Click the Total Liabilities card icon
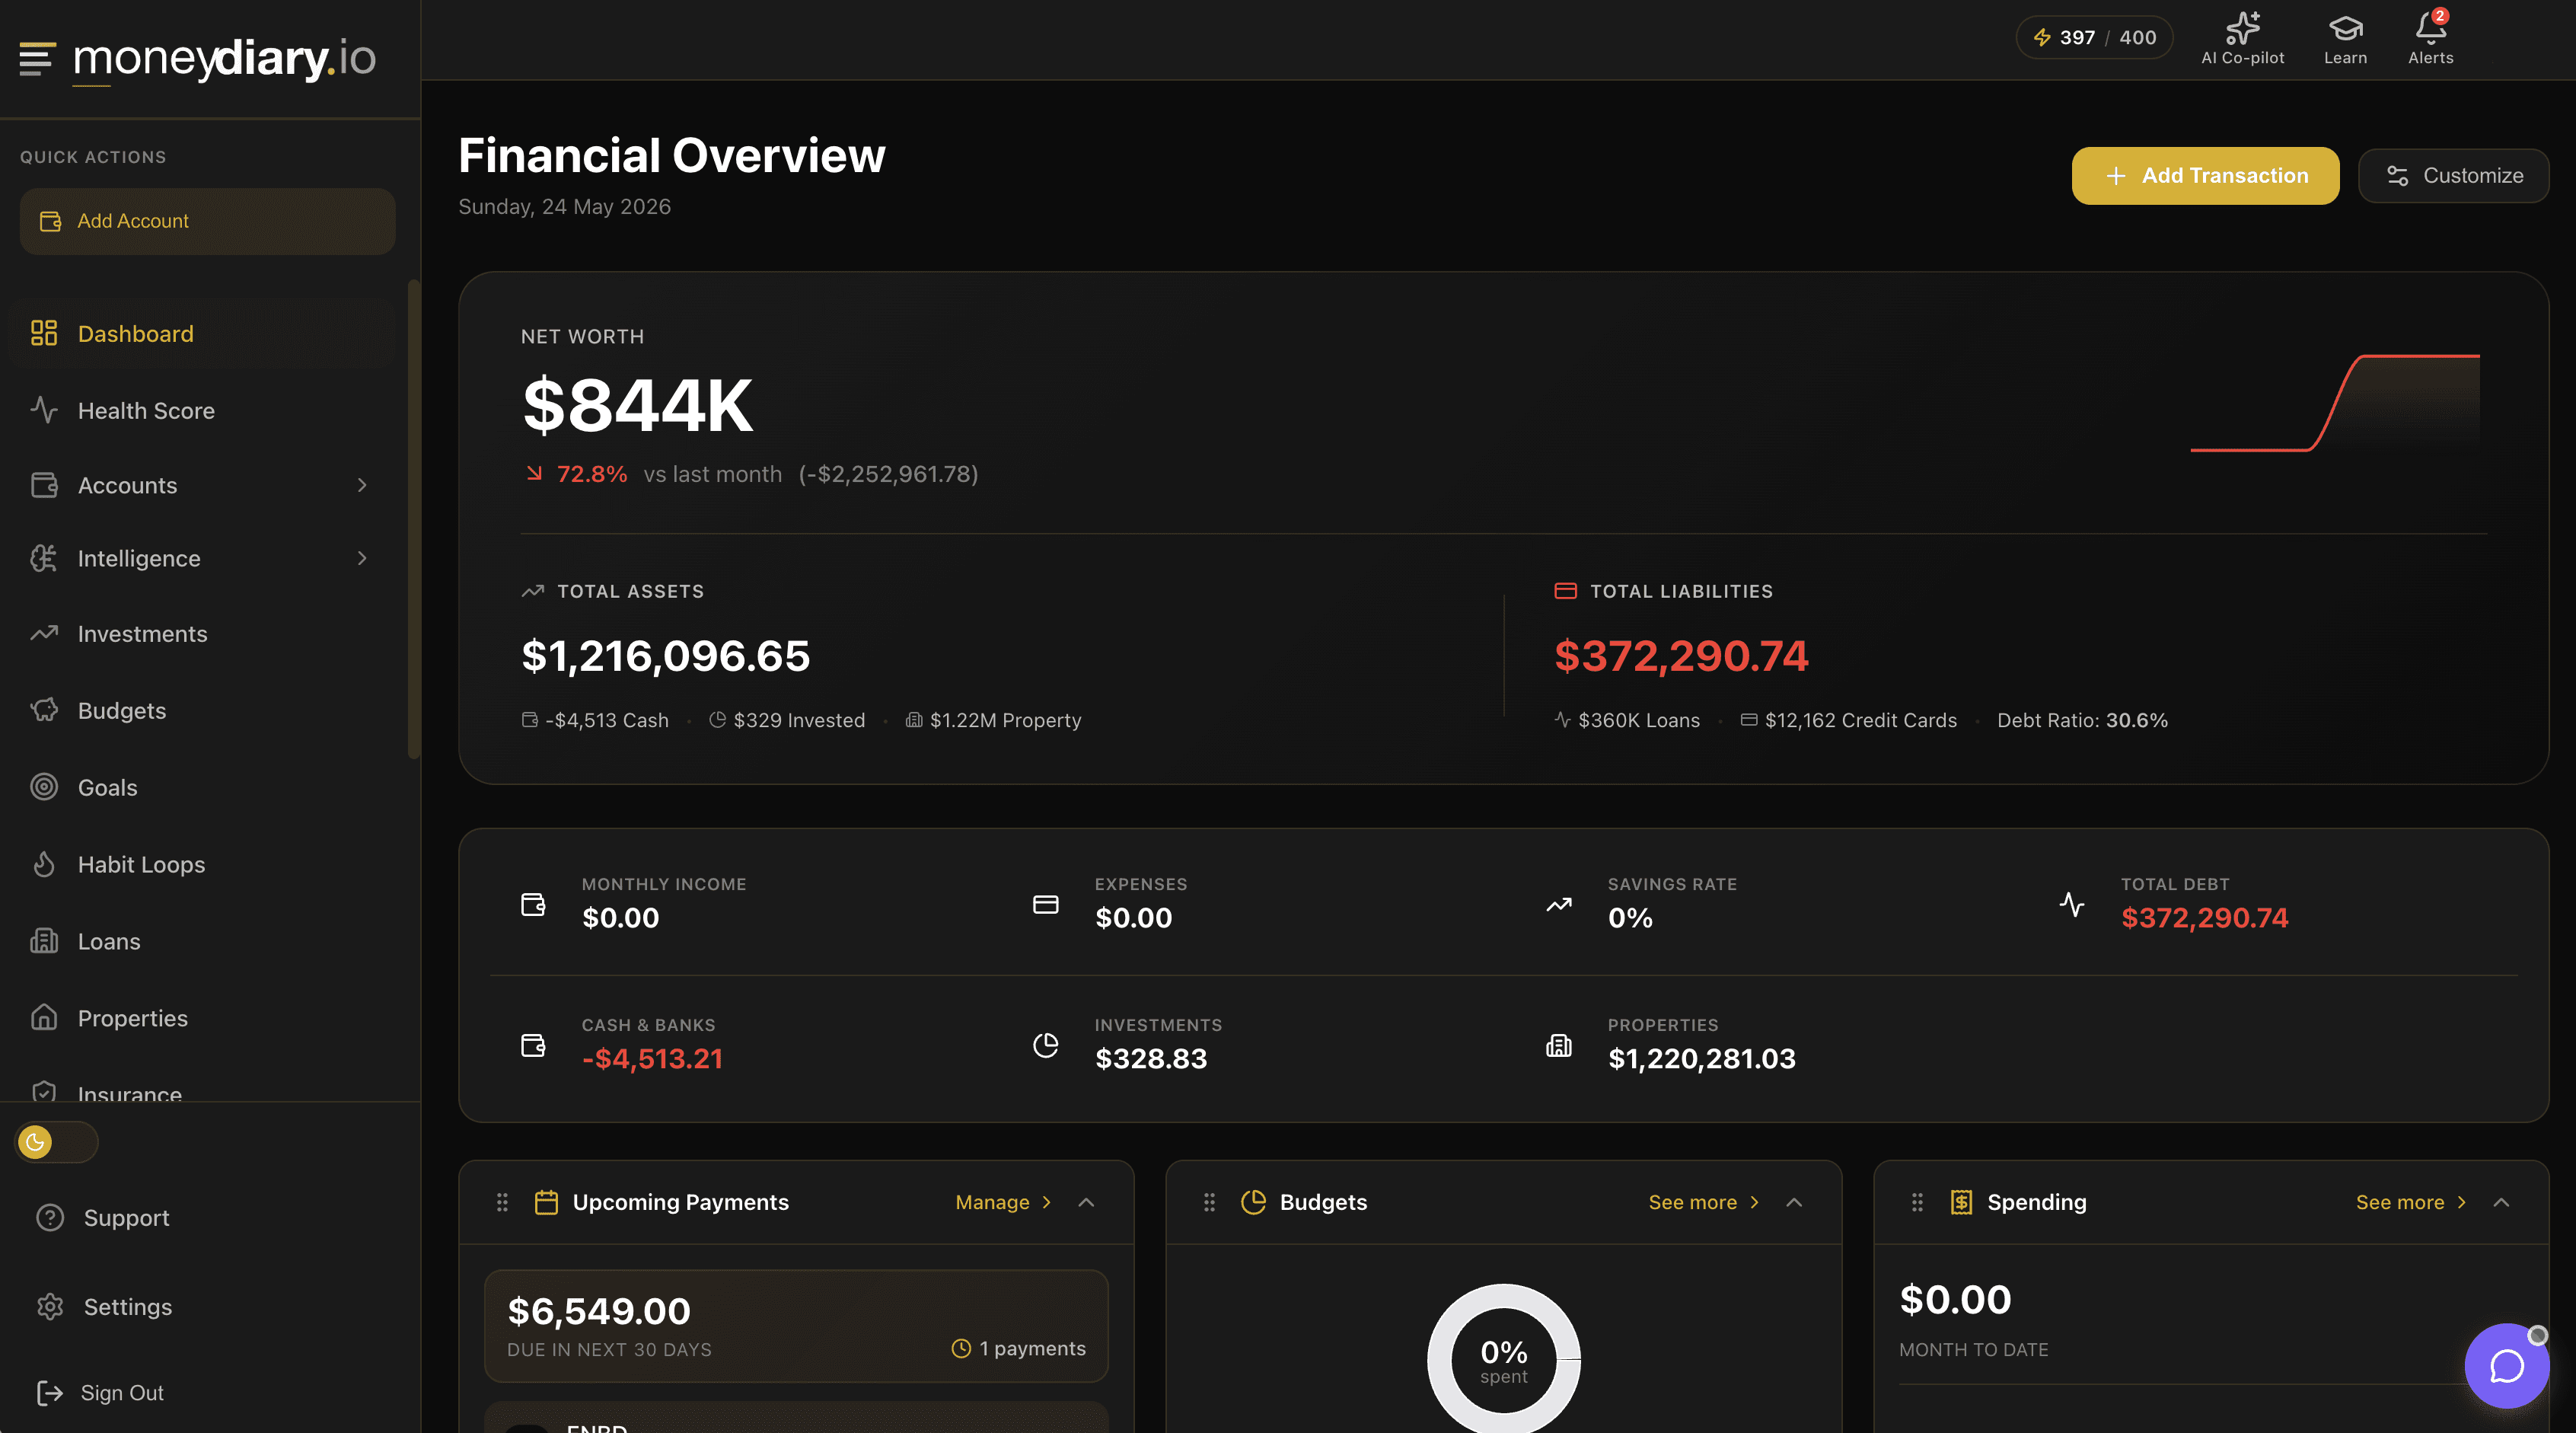 tap(1565, 591)
